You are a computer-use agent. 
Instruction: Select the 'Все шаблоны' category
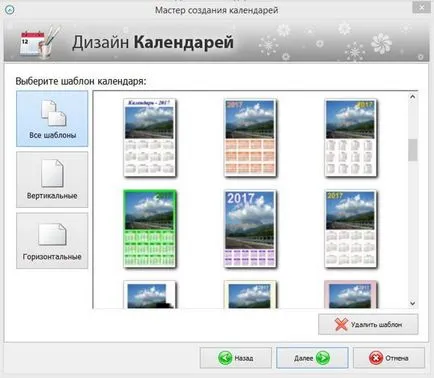pyautogui.click(x=52, y=119)
